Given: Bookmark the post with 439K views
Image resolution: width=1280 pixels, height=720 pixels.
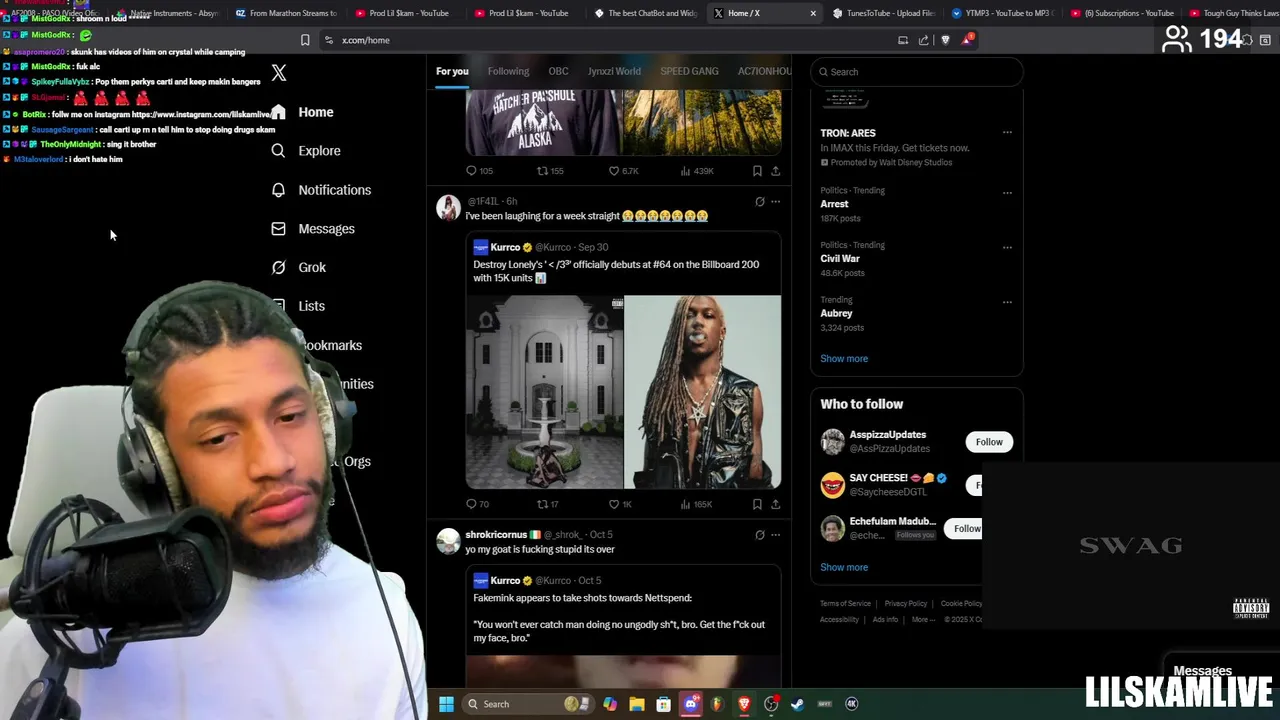Looking at the screenshot, I should pyautogui.click(x=757, y=171).
